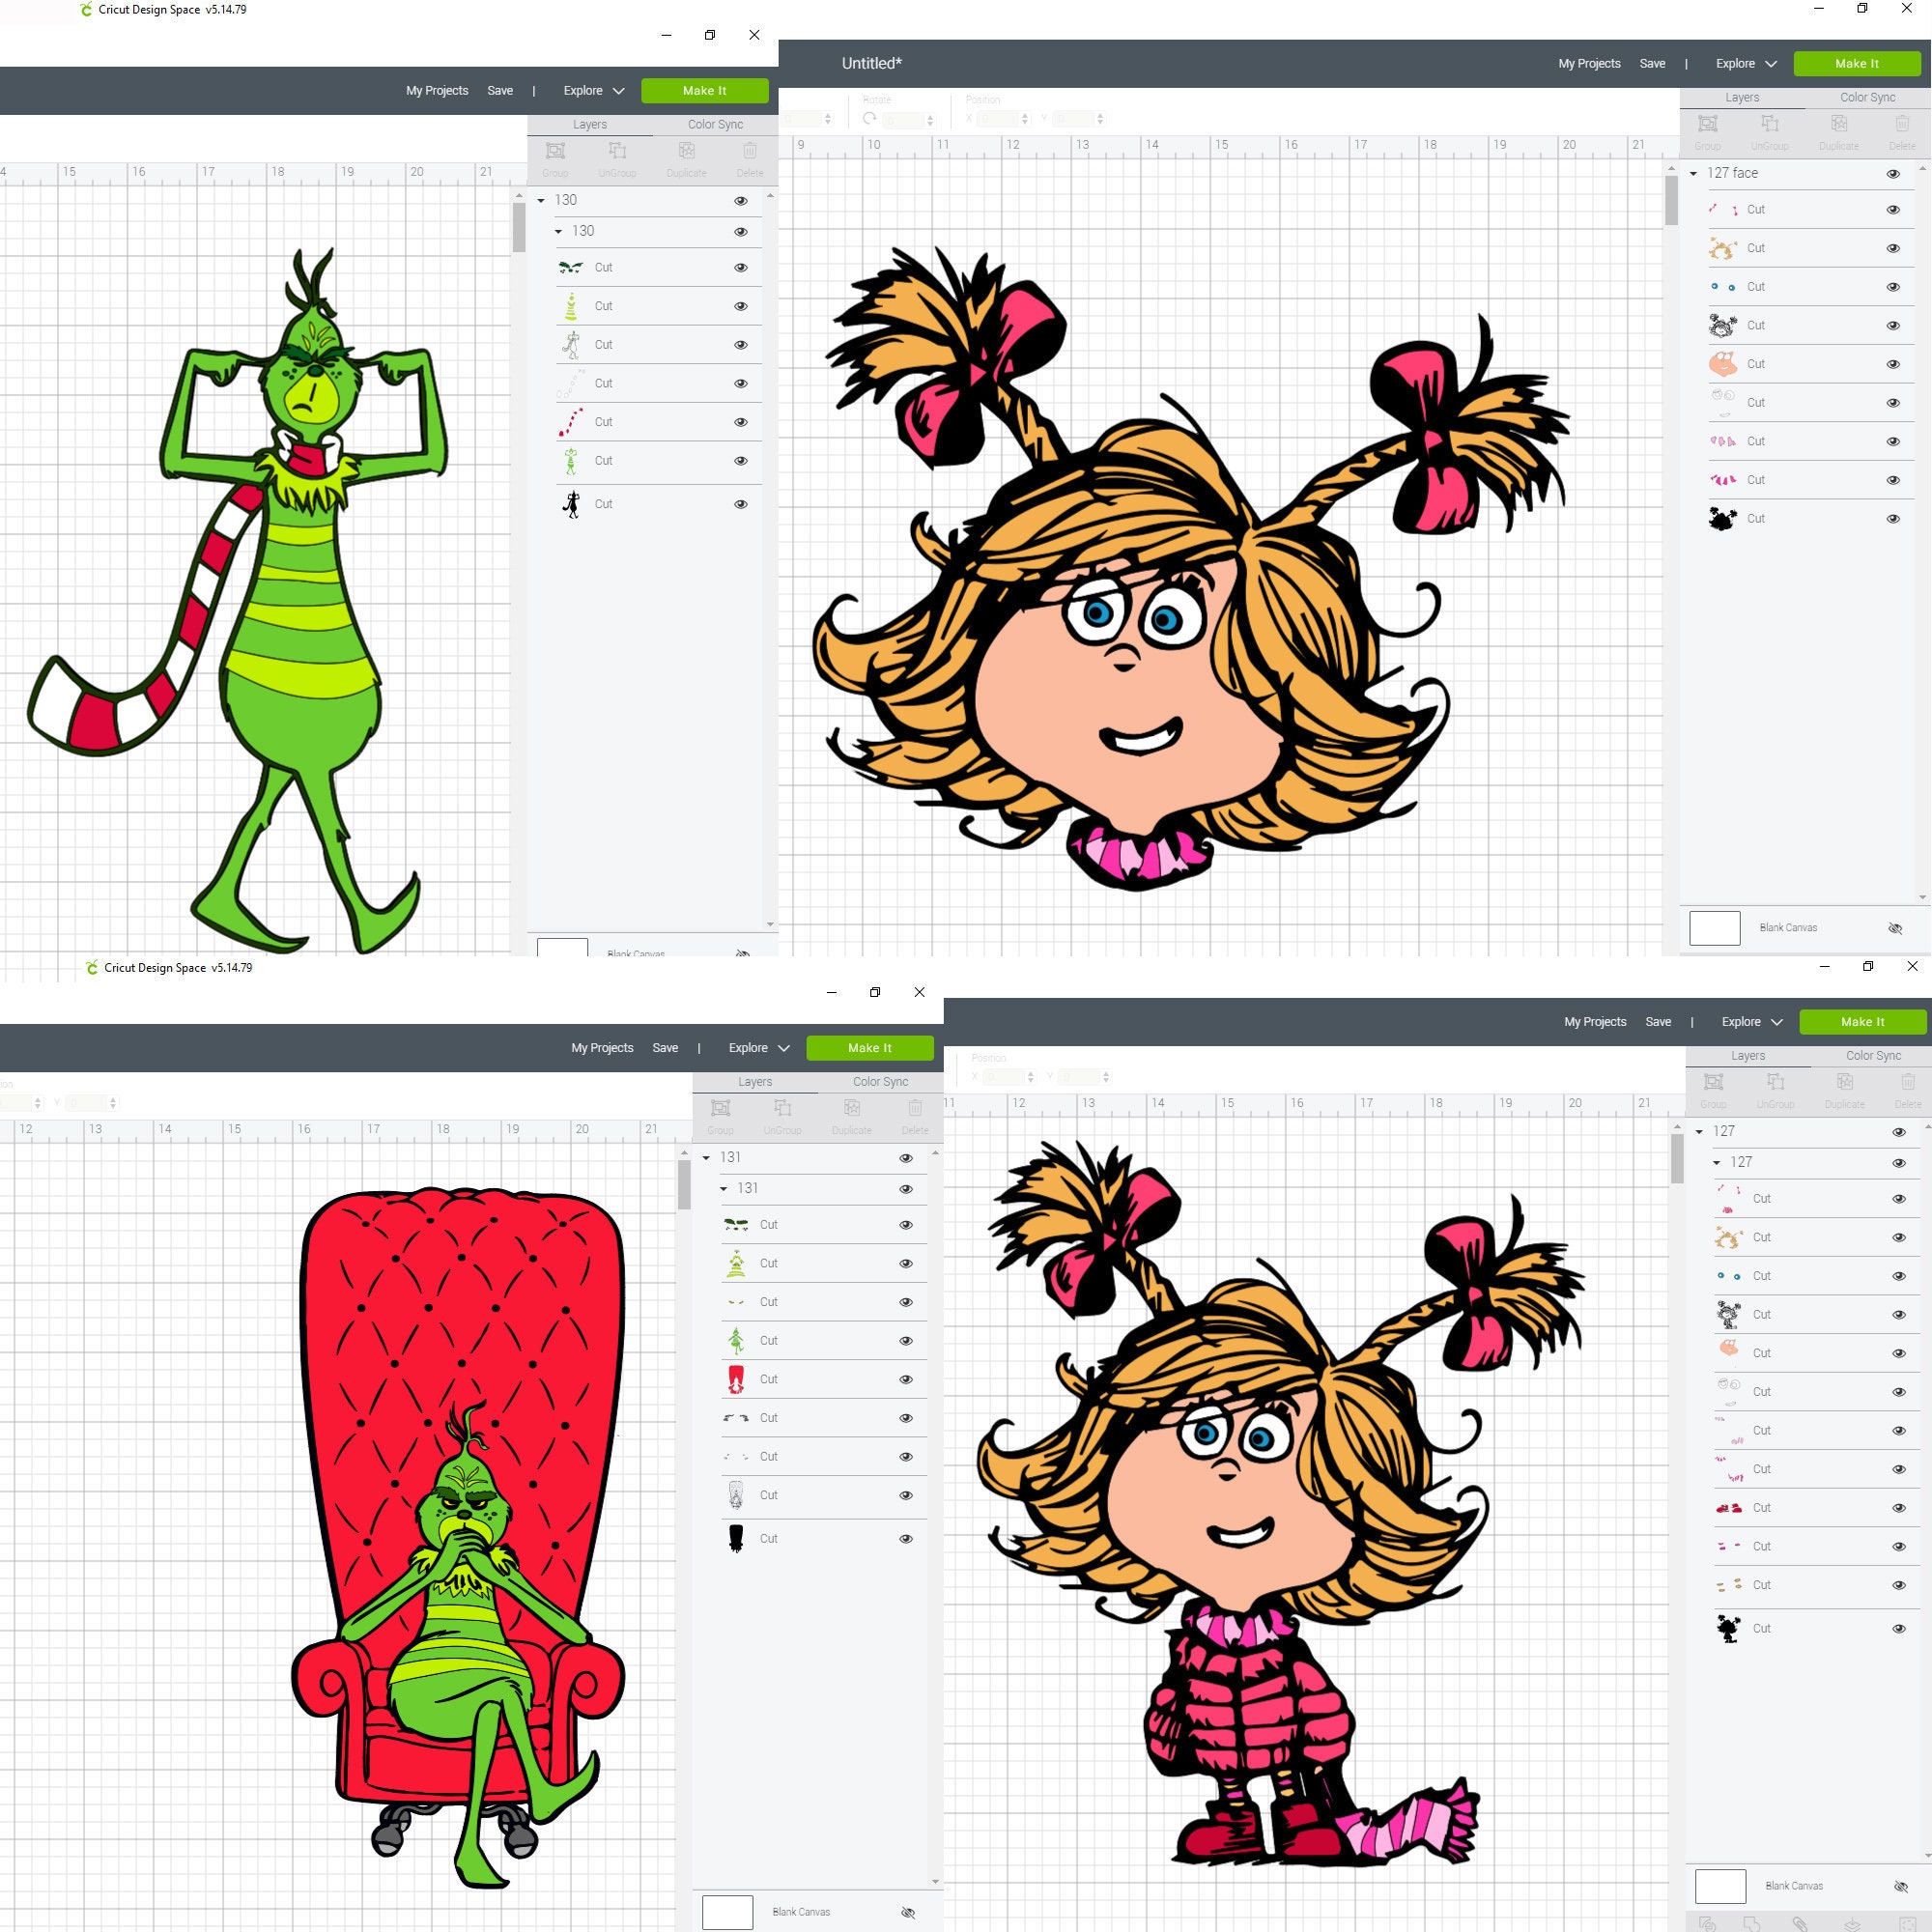Click the rotate icon in the Untitled* edit bar
Screen dimensions: 1932x1932
coord(869,118)
